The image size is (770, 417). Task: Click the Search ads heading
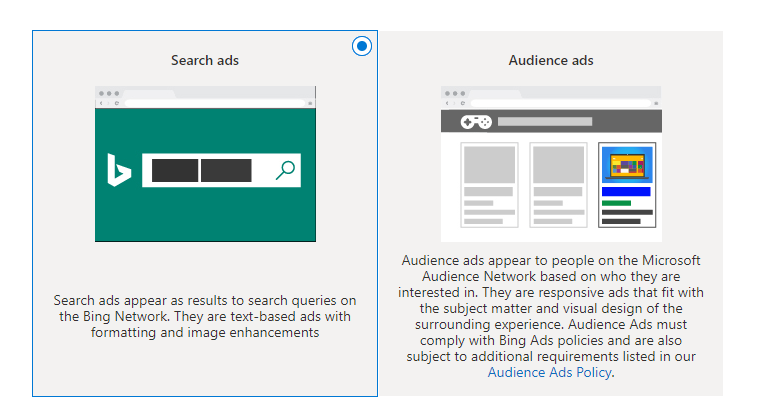pyautogui.click(x=205, y=60)
